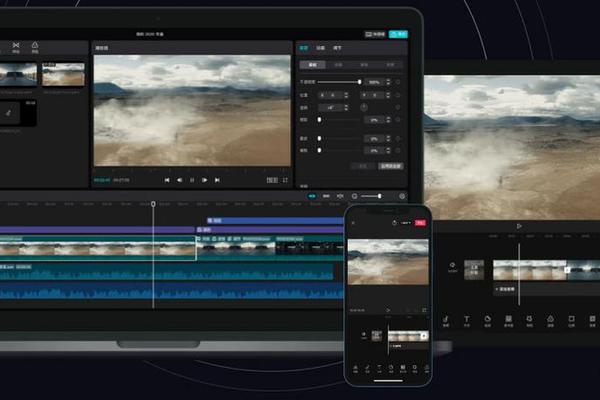600x400 pixels.
Task: Select the teal first inspector tab
Action: pos(304,48)
